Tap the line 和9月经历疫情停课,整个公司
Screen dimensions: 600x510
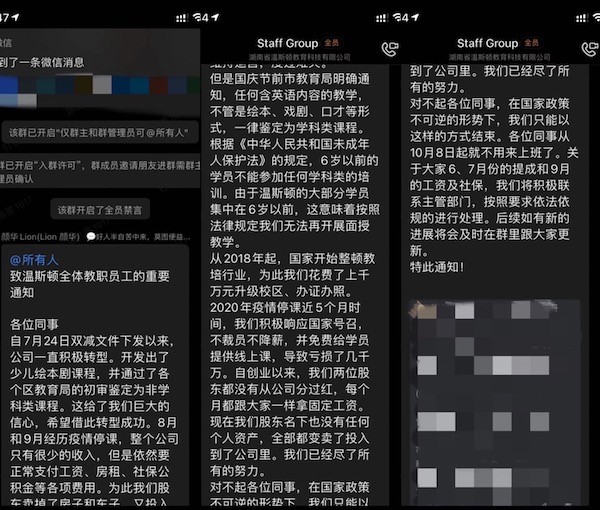[x=95, y=439]
